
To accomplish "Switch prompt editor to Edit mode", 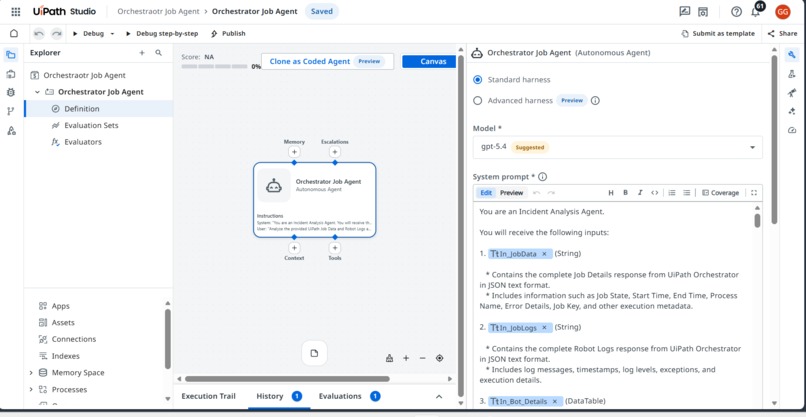I will (486, 193).
